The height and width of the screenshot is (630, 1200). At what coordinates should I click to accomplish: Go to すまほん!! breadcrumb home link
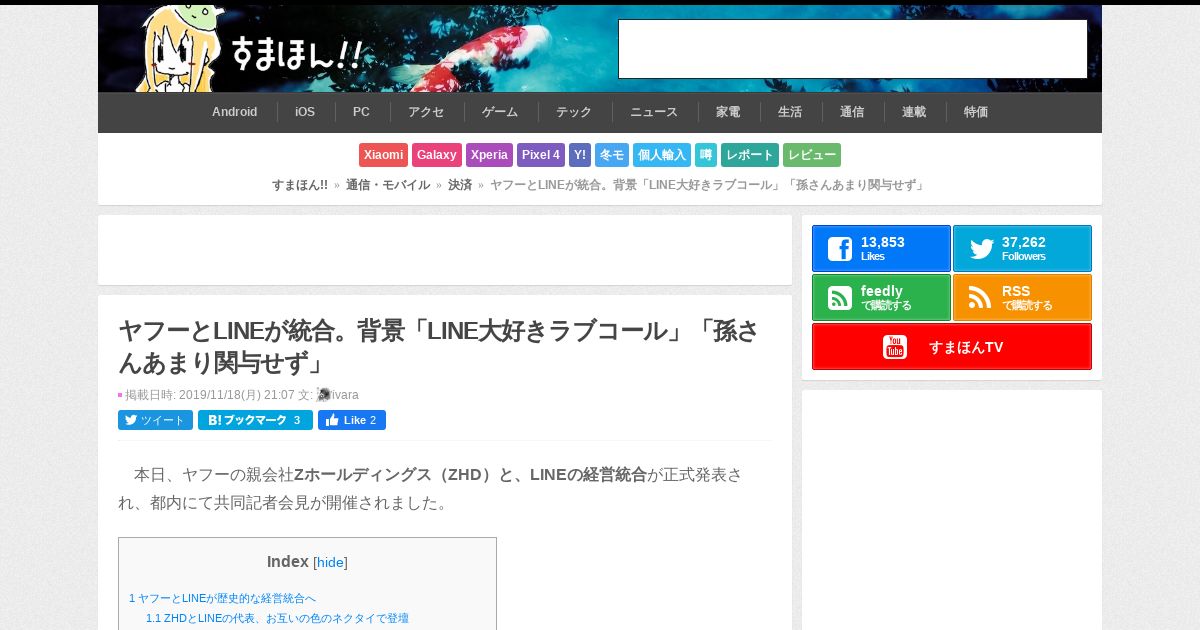click(x=300, y=185)
